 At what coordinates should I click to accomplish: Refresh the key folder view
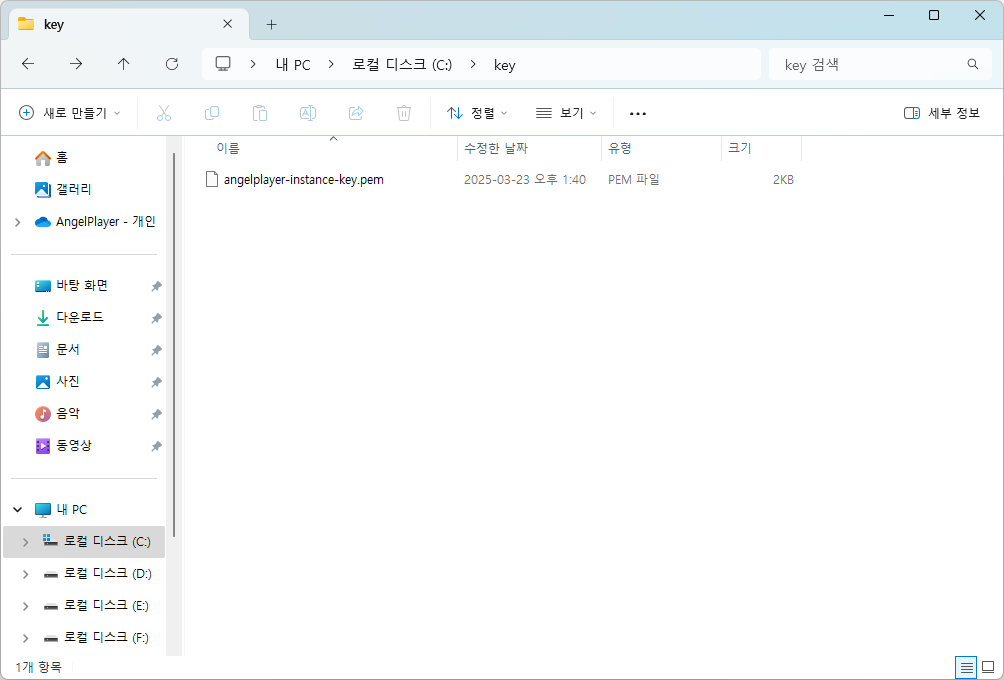pyautogui.click(x=172, y=64)
